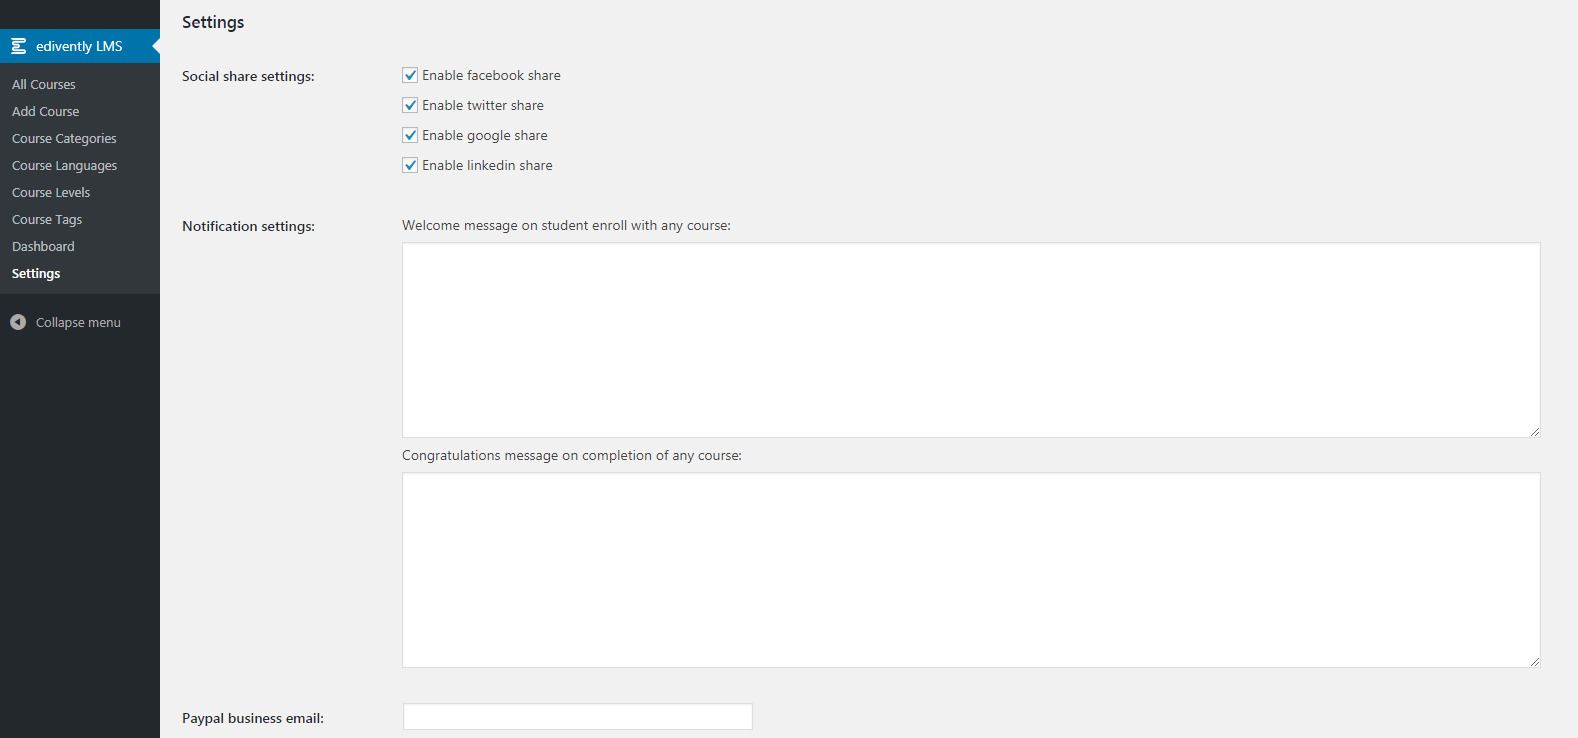Open Course Levels submenu item
1578x738 pixels.
coord(51,192)
